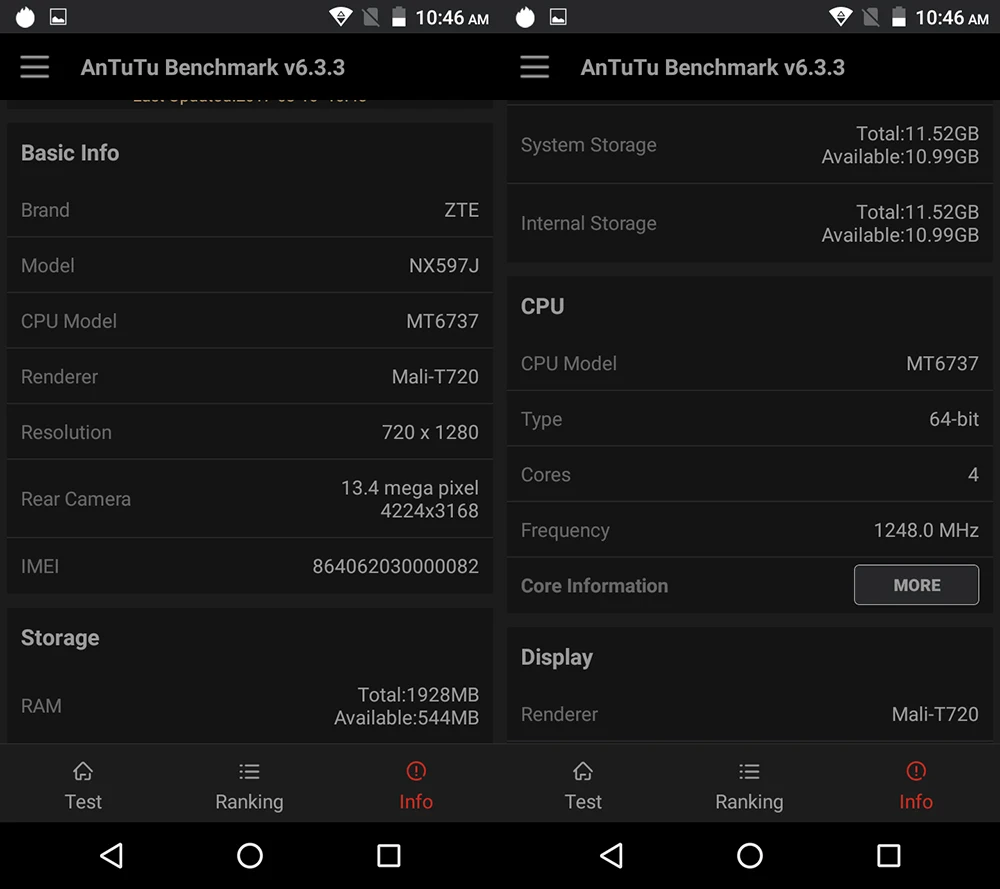Tap Ranking list icon on left screen
The image size is (1000, 889).
(249, 772)
